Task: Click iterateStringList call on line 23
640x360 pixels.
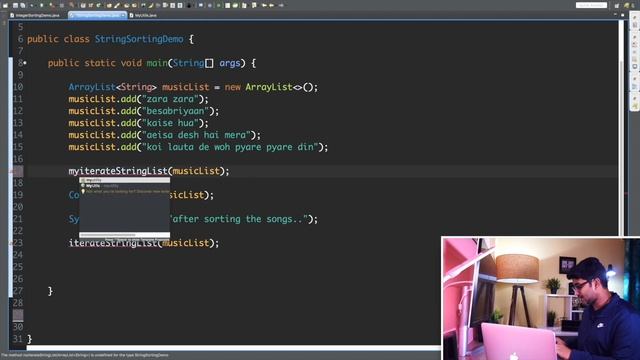Action: [113, 243]
